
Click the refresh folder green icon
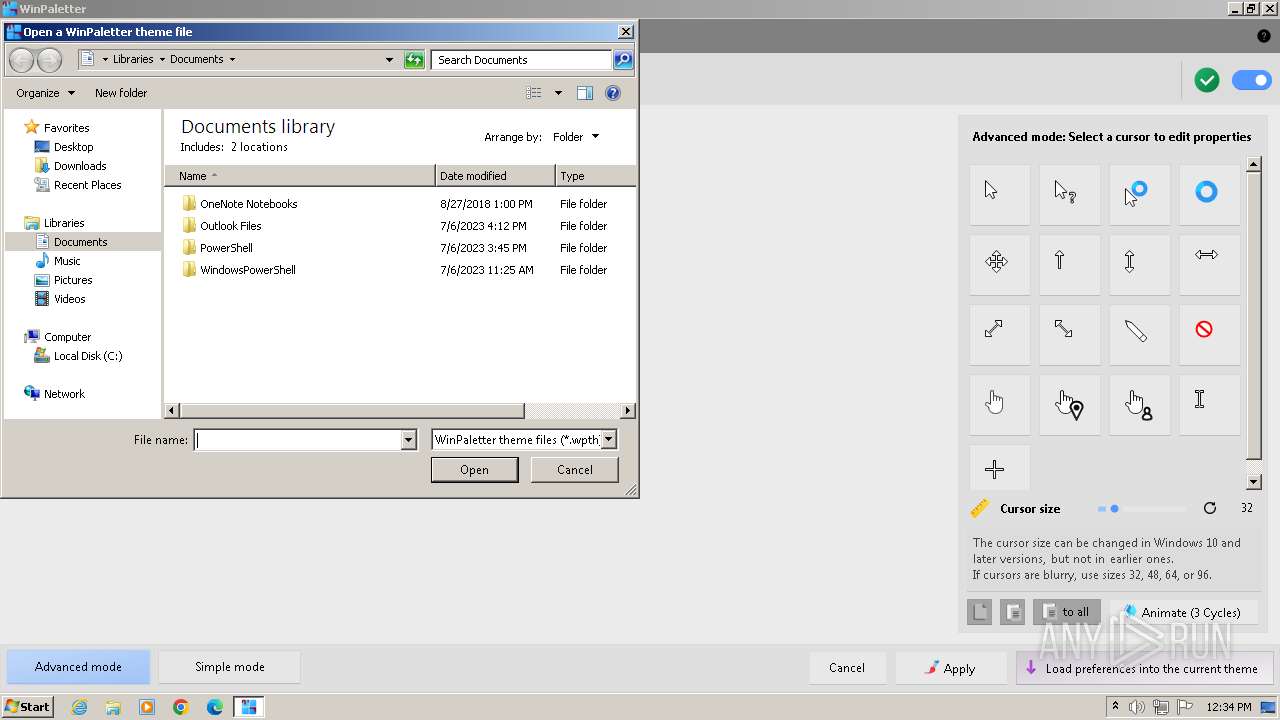[414, 60]
